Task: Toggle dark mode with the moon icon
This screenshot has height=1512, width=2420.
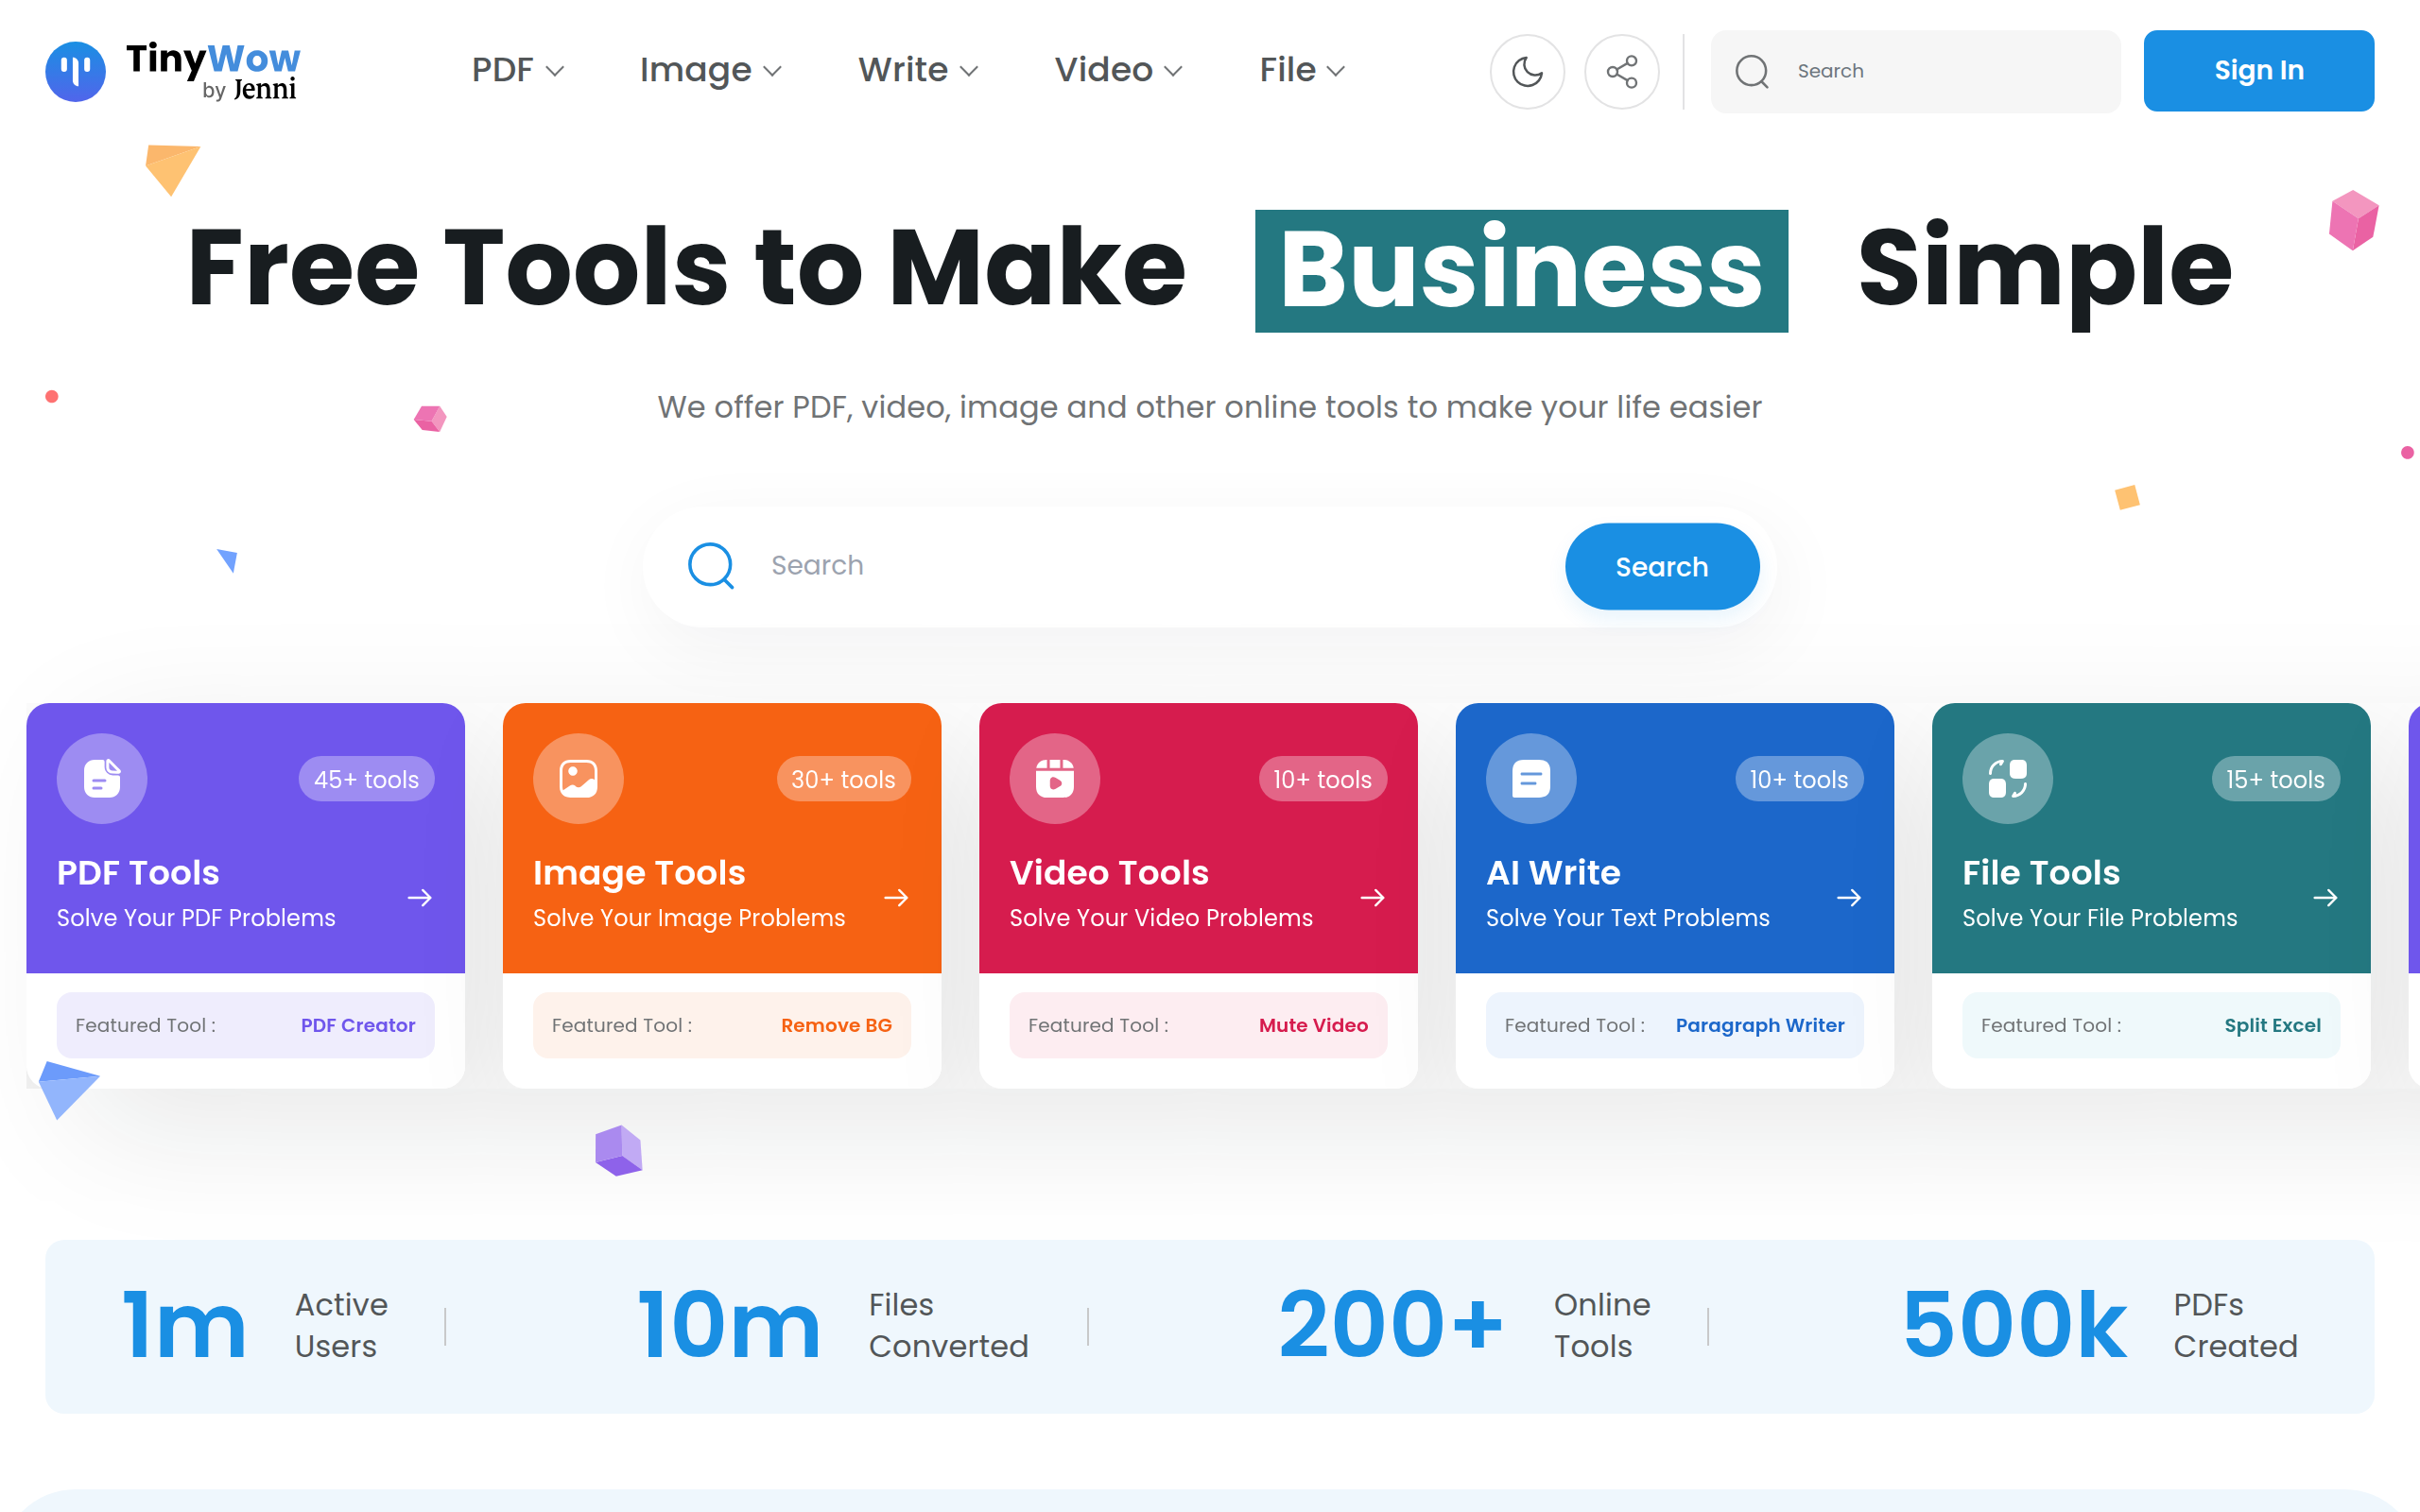Action: (x=1527, y=71)
